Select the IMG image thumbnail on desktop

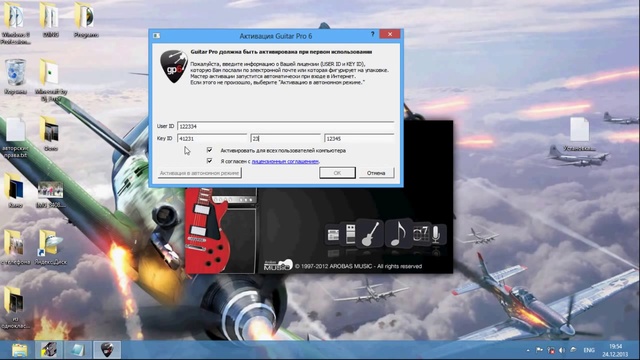pyautogui.click(x=51, y=194)
